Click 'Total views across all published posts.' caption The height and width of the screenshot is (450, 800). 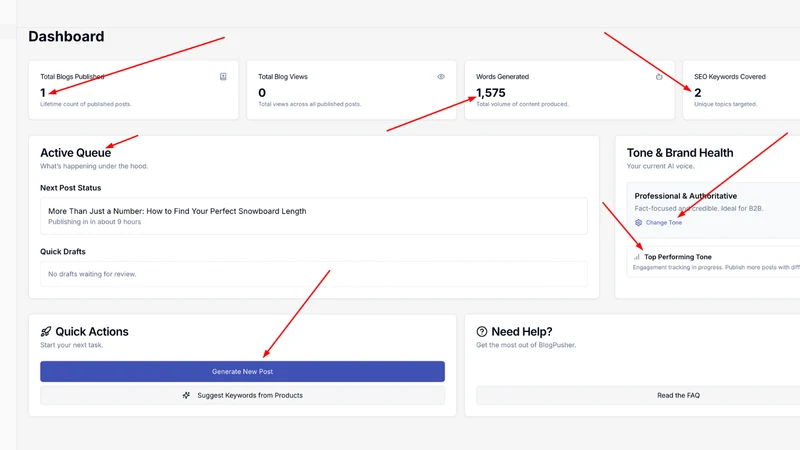(309, 104)
